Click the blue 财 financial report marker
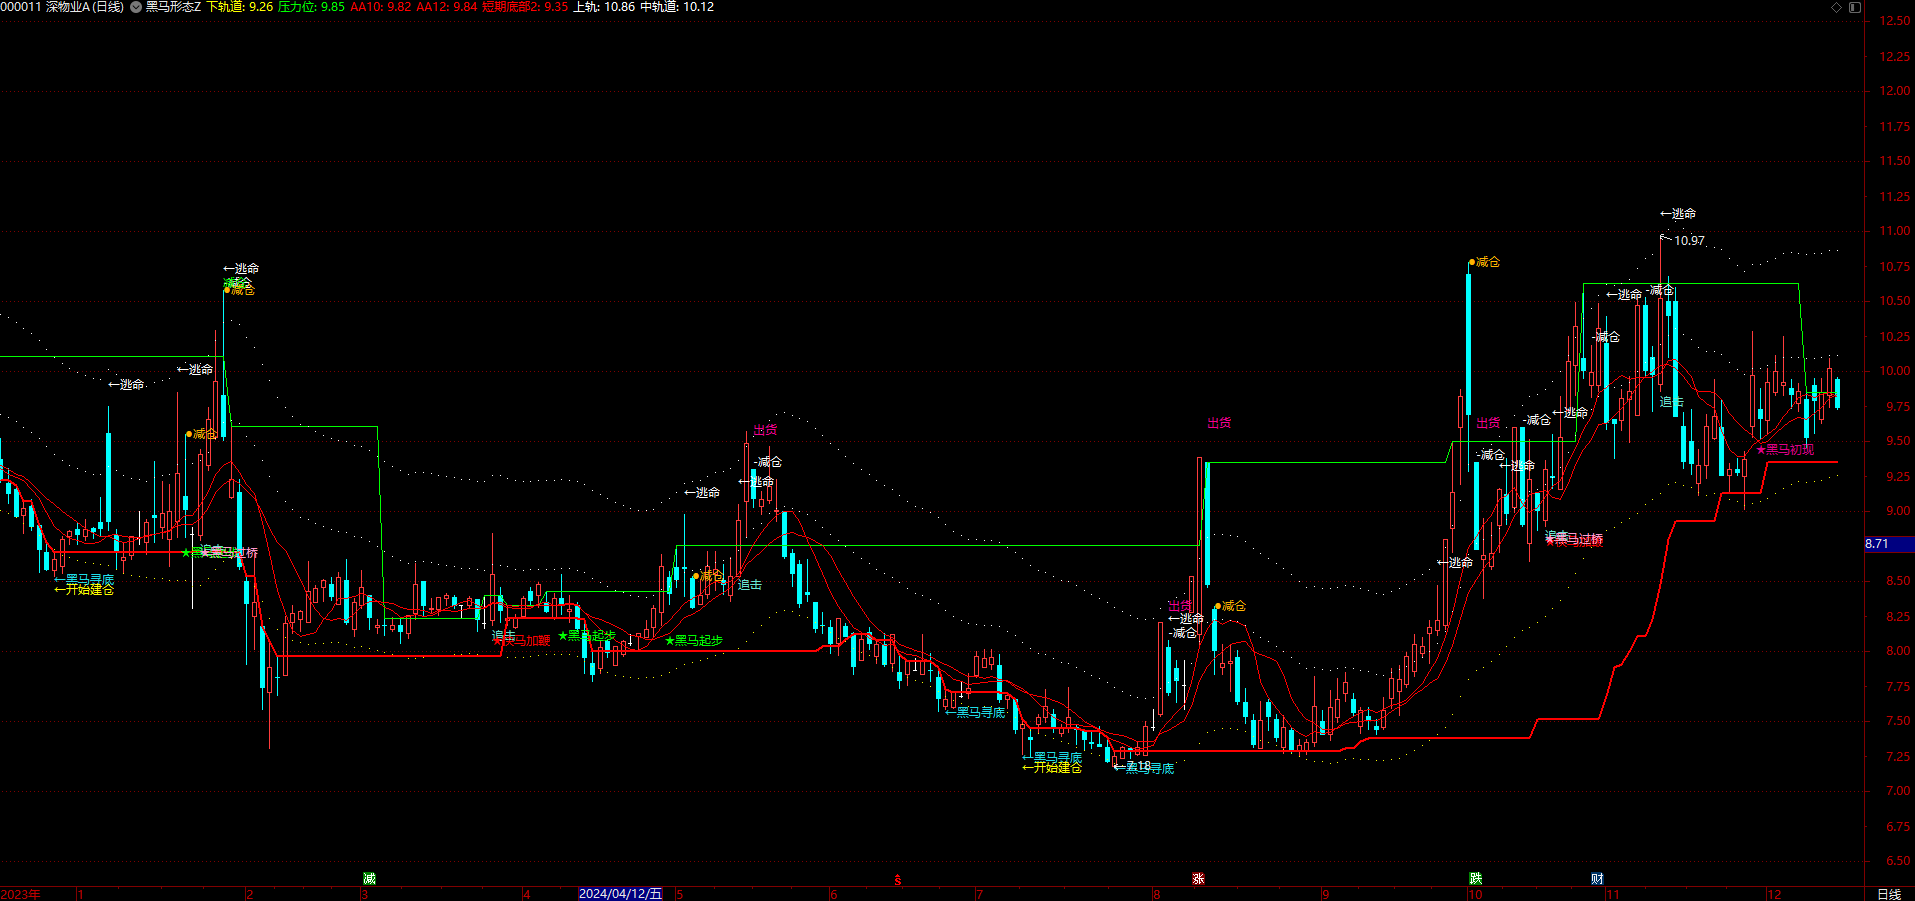This screenshot has height=901, width=1915. [1597, 879]
